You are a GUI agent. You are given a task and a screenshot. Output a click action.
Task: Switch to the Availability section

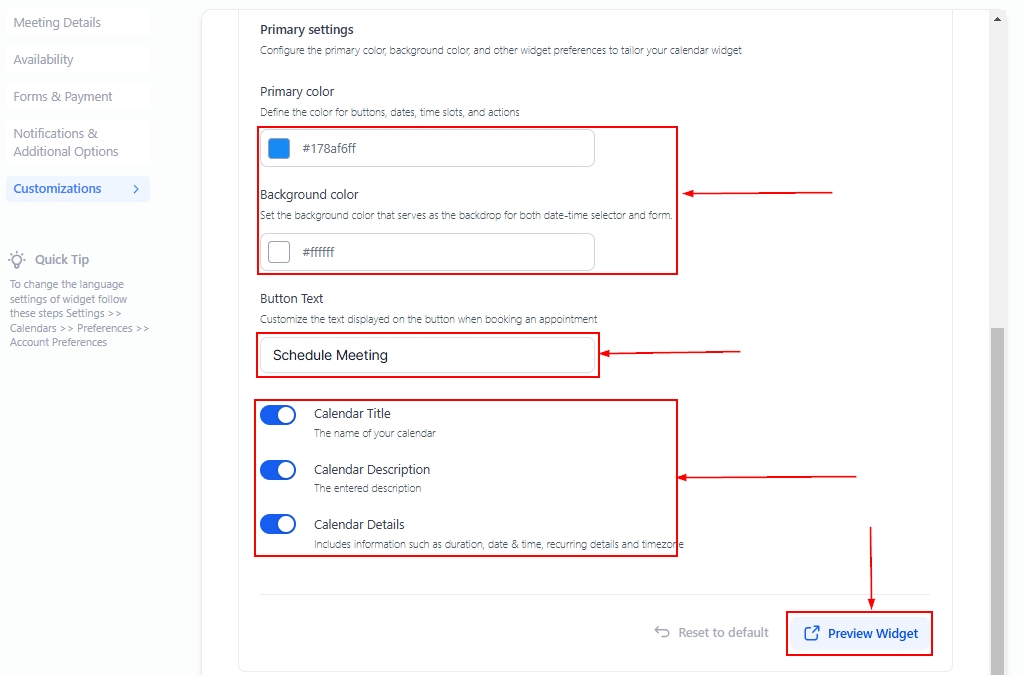point(43,60)
